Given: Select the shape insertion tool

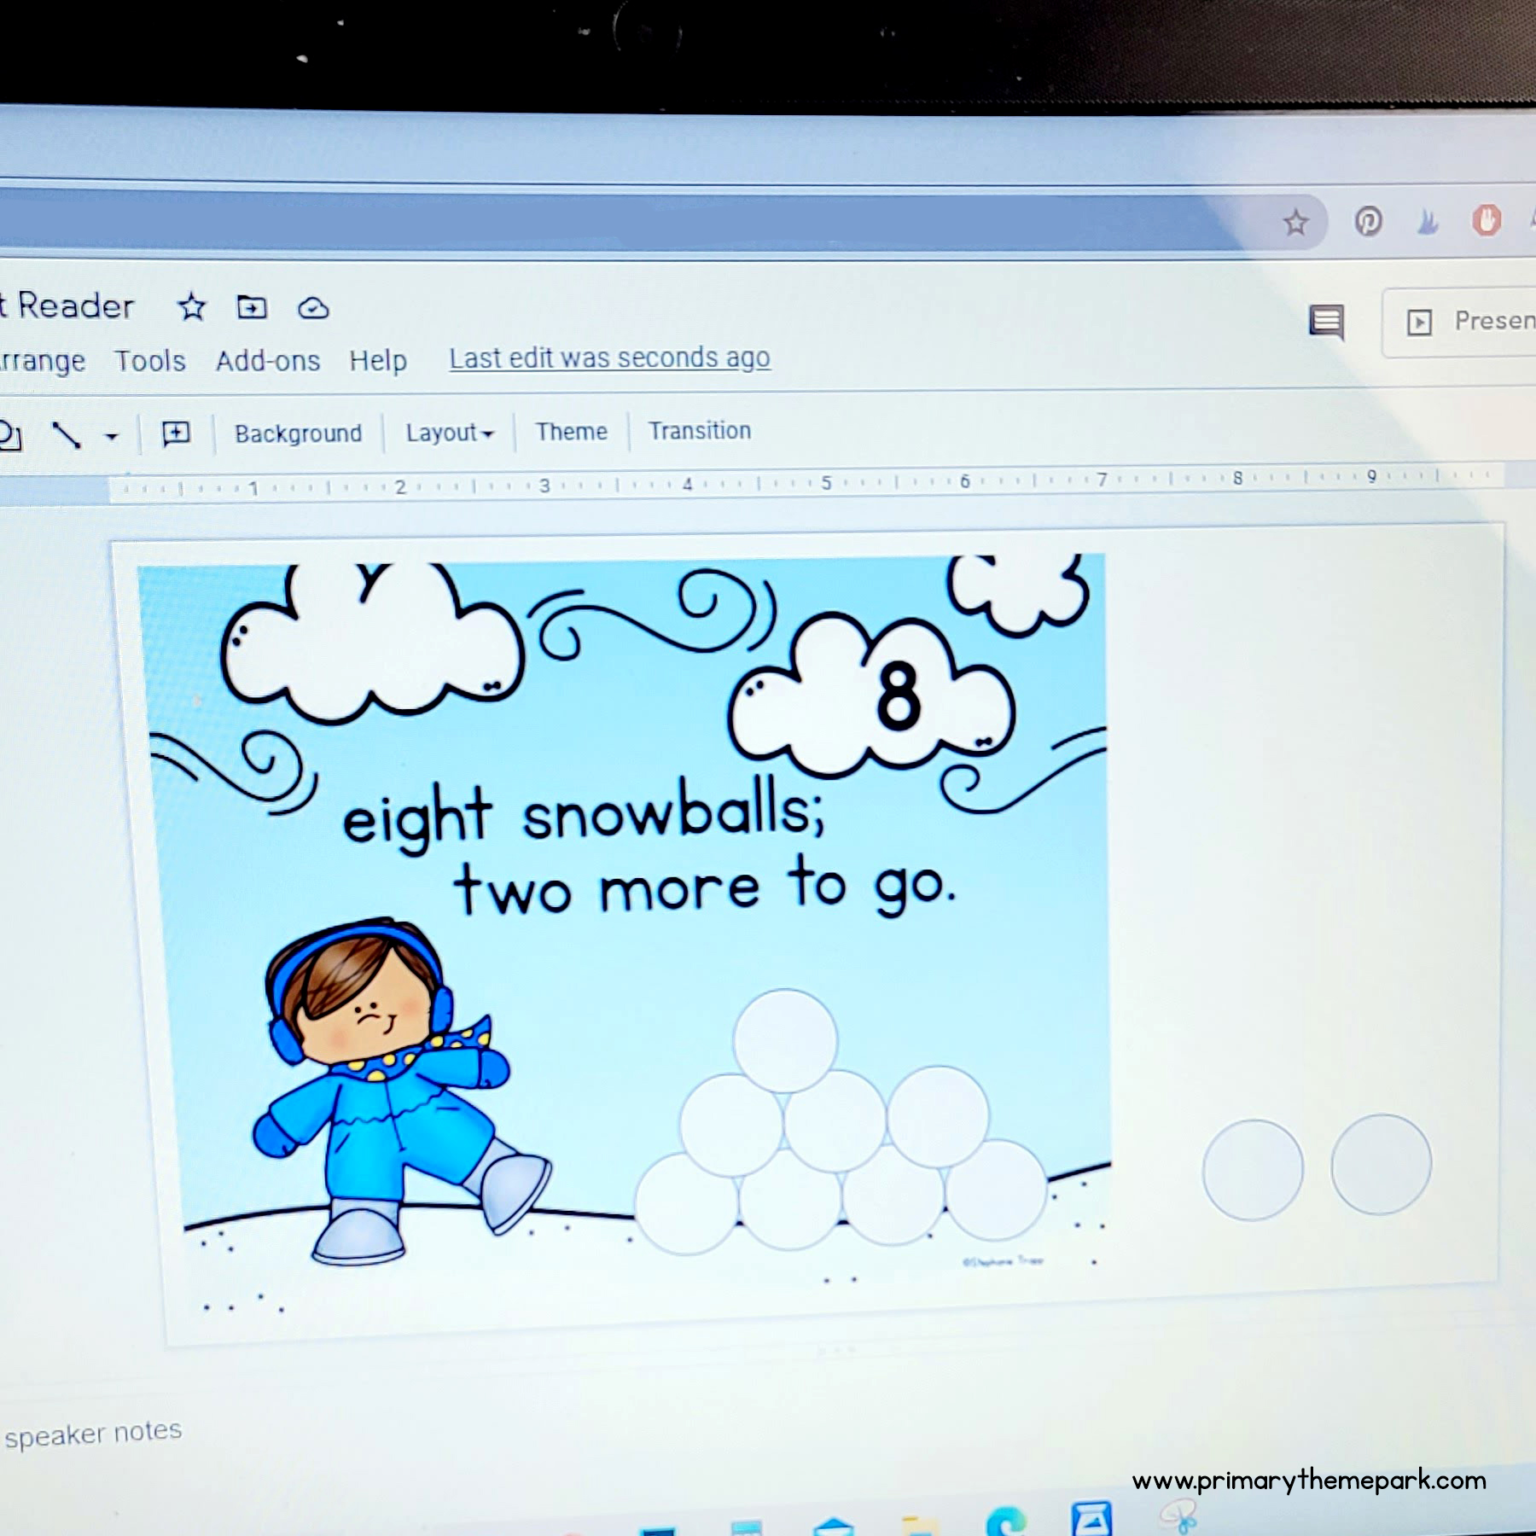Looking at the screenshot, I should coord(8,434).
